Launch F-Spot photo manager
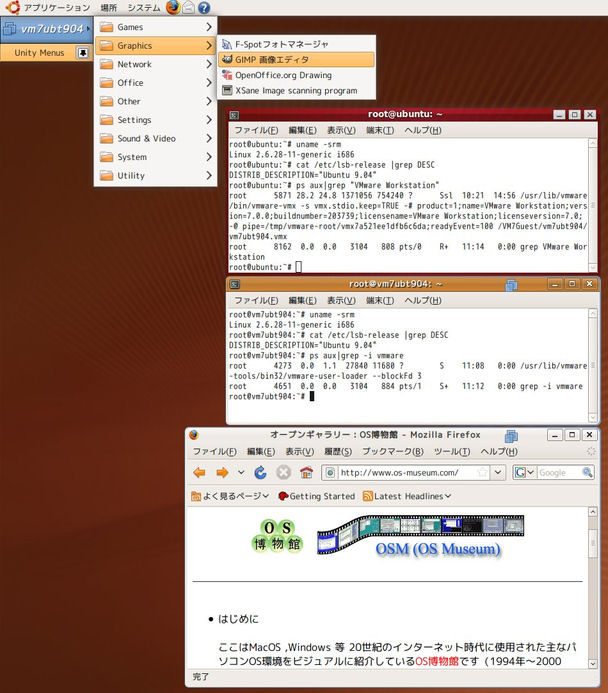 (296, 44)
